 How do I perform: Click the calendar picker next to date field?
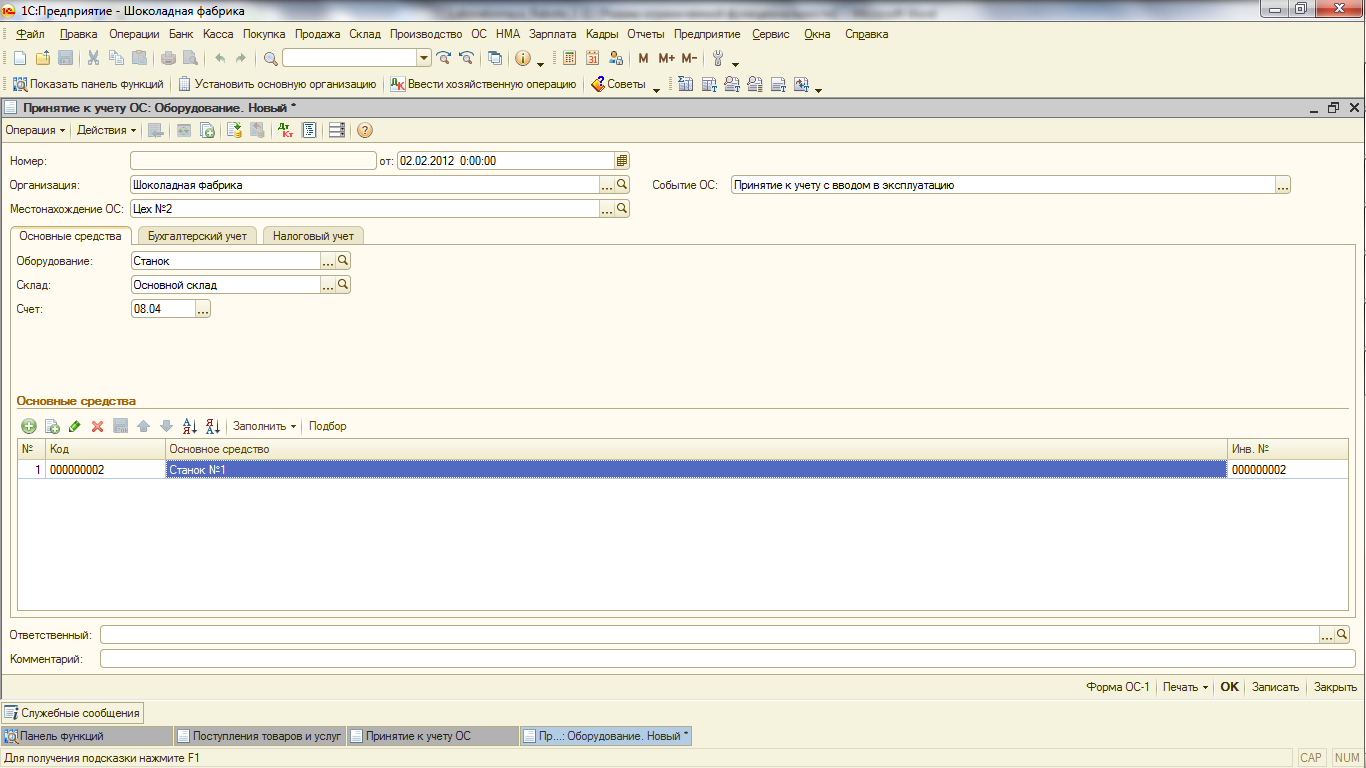coord(621,160)
